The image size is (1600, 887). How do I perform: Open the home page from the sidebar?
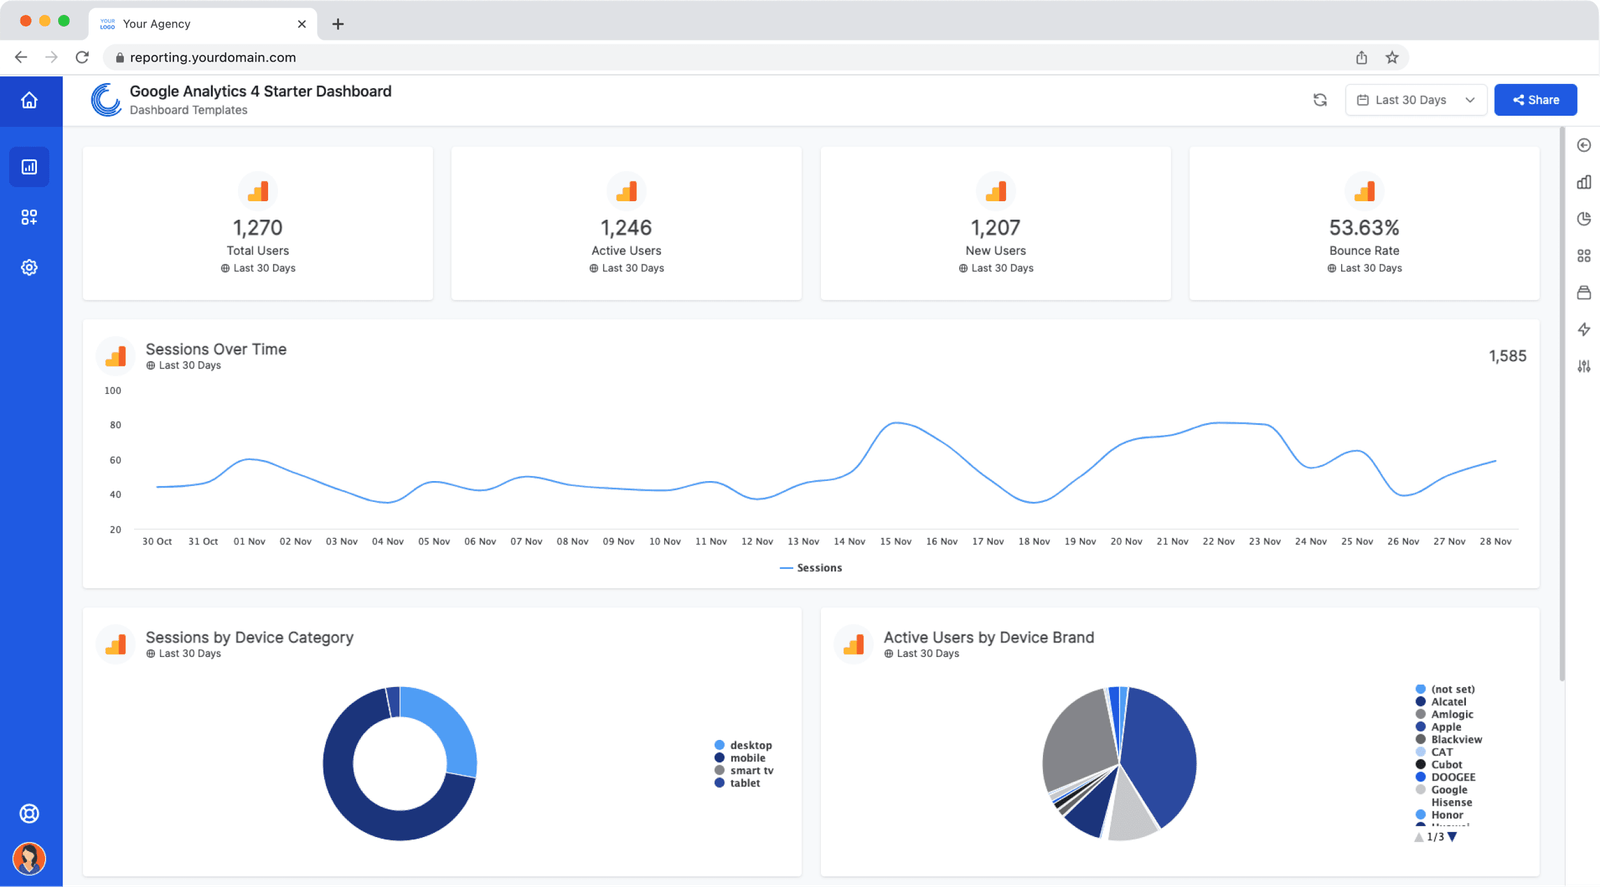coord(29,100)
